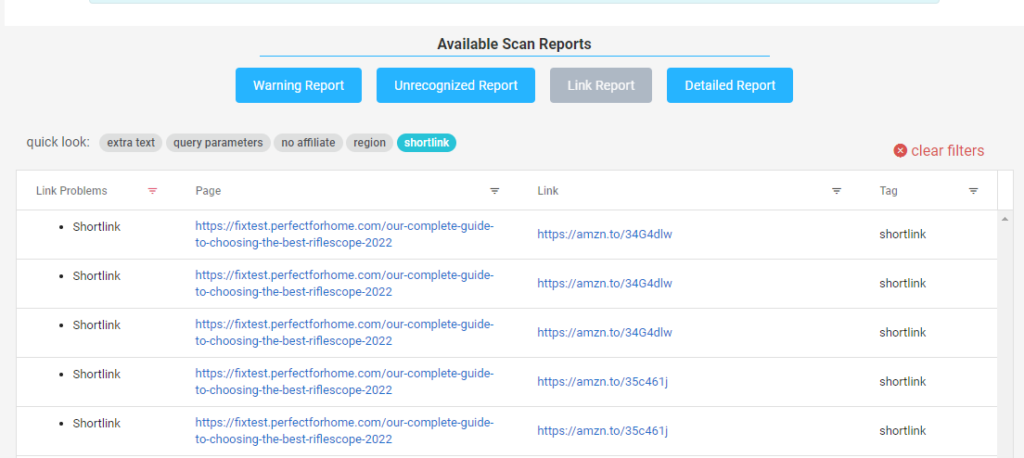Image resolution: width=1024 pixels, height=458 pixels.
Task: Open the Warning Report
Action: tap(298, 86)
